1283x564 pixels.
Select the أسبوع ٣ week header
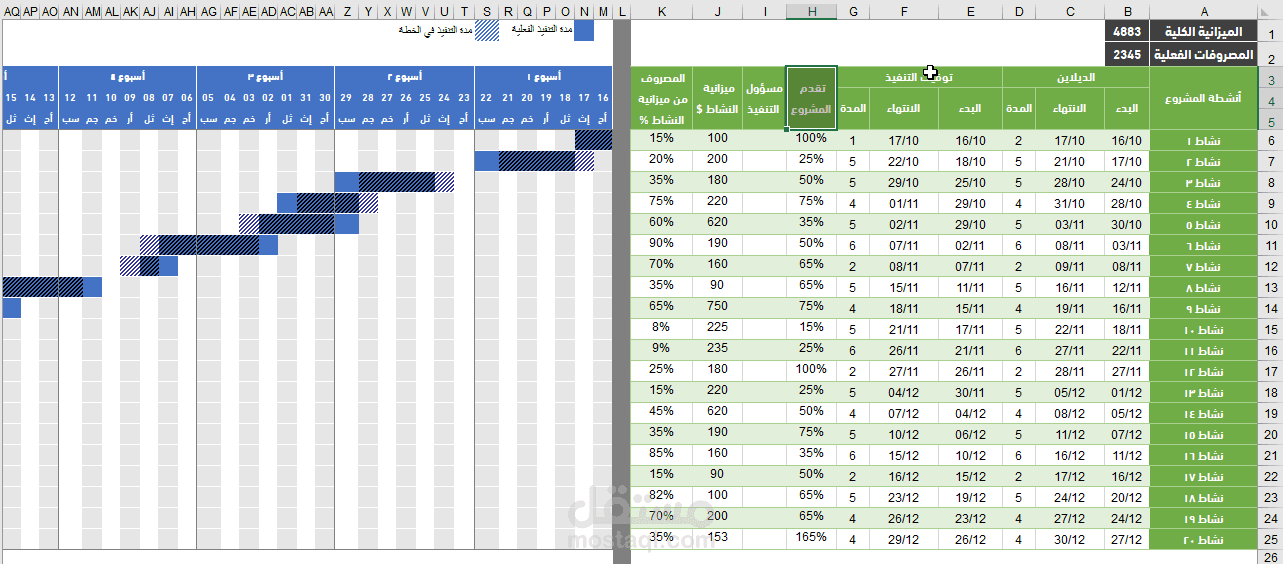pyautogui.click(x=266, y=76)
